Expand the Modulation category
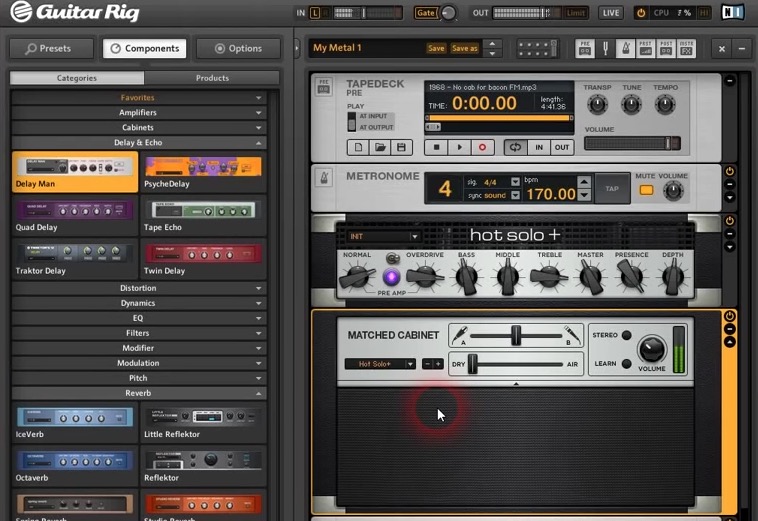Screen dimensions: 758x521 pos(138,363)
